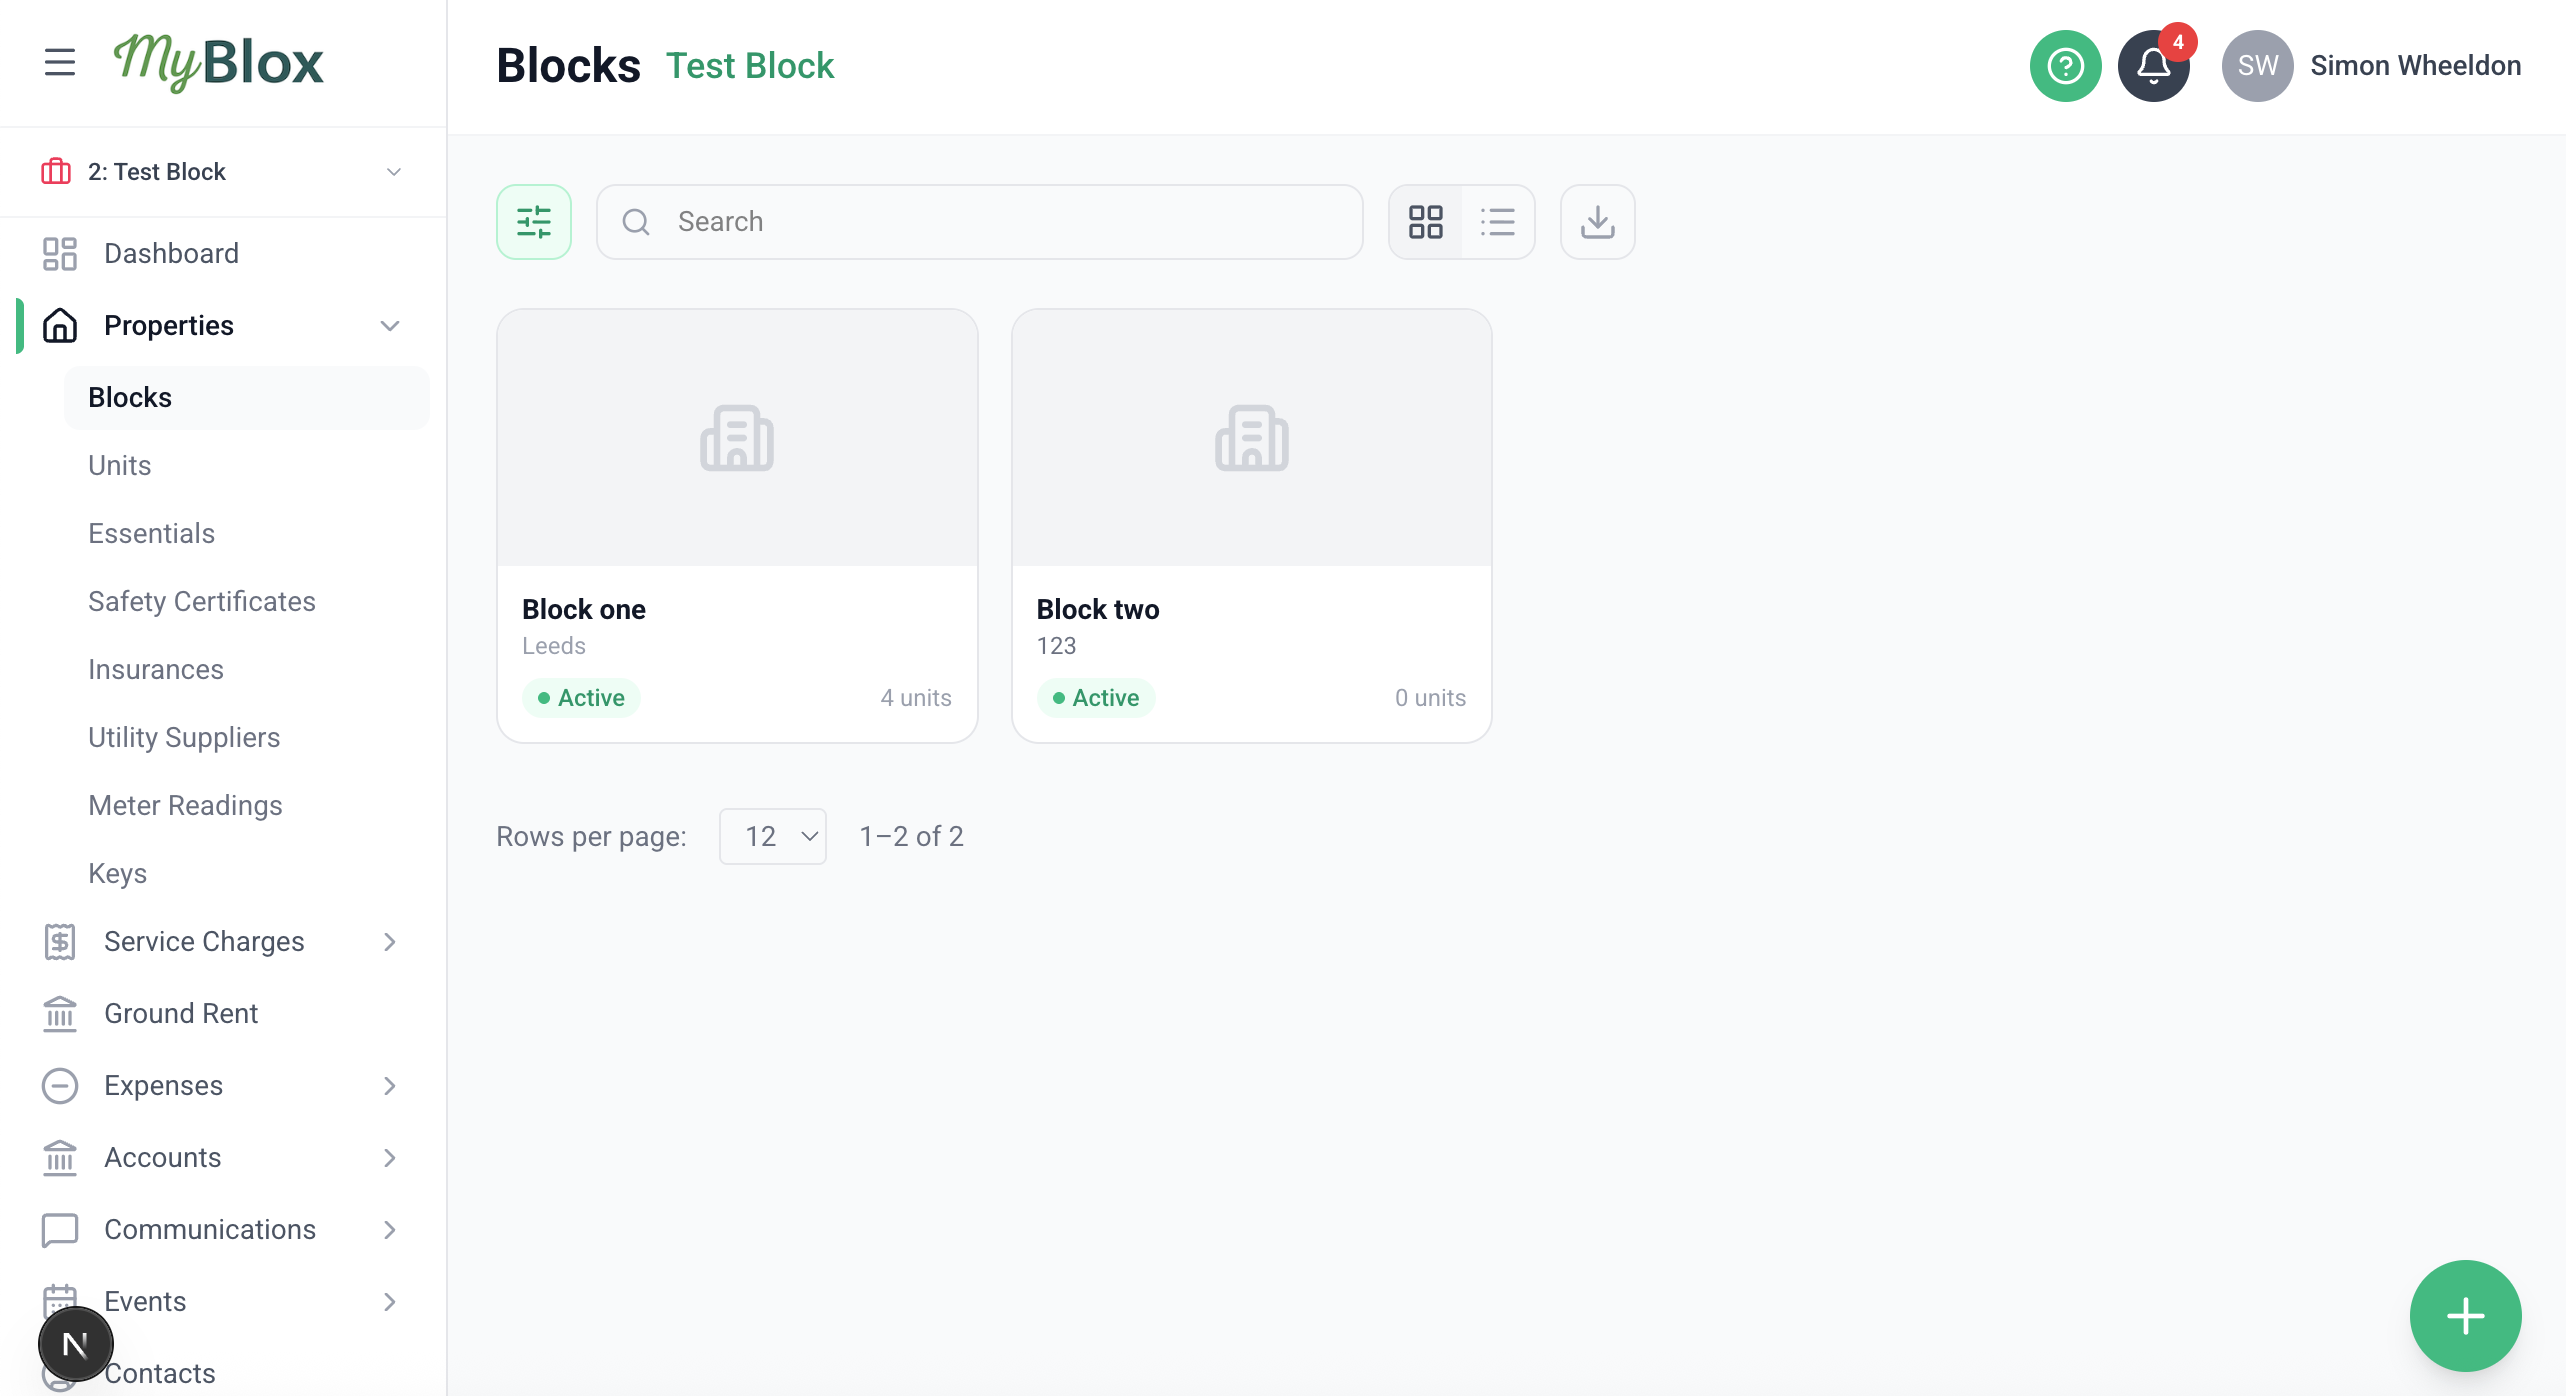Open the Block one card thumbnail
2566x1396 pixels.
(x=737, y=438)
